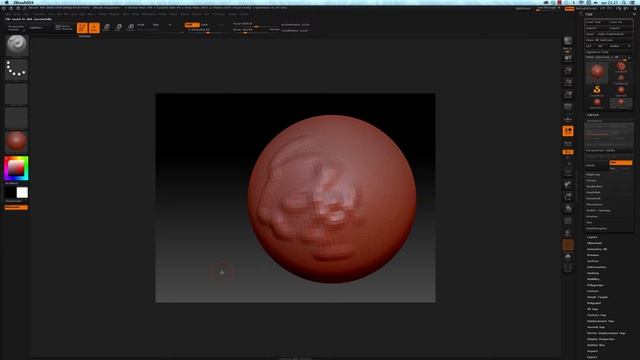The height and width of the screenshot is (360, 640).
Task: Select the Scale transform tool in top shelf
Action: pos(118,27)
